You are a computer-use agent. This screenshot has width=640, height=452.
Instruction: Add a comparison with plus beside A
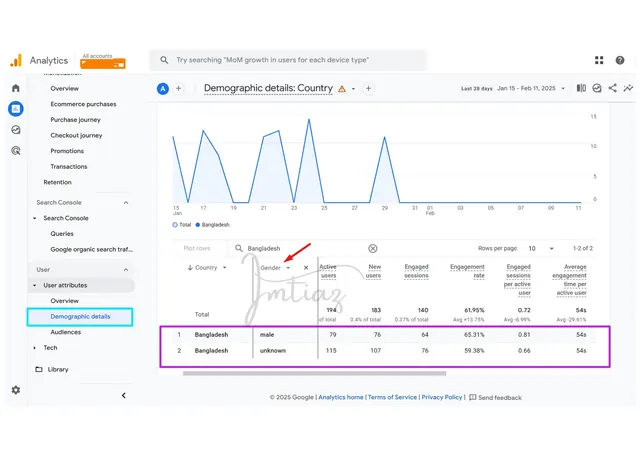click(178, 89)
